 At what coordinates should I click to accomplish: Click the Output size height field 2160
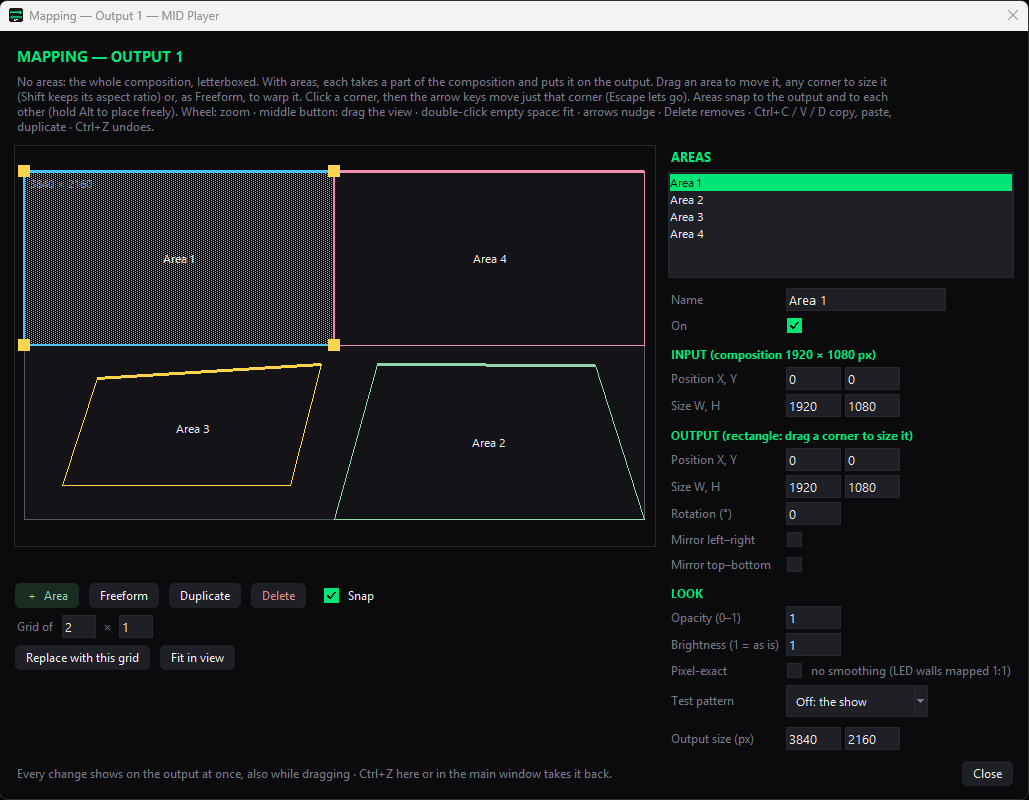(872, 739)
